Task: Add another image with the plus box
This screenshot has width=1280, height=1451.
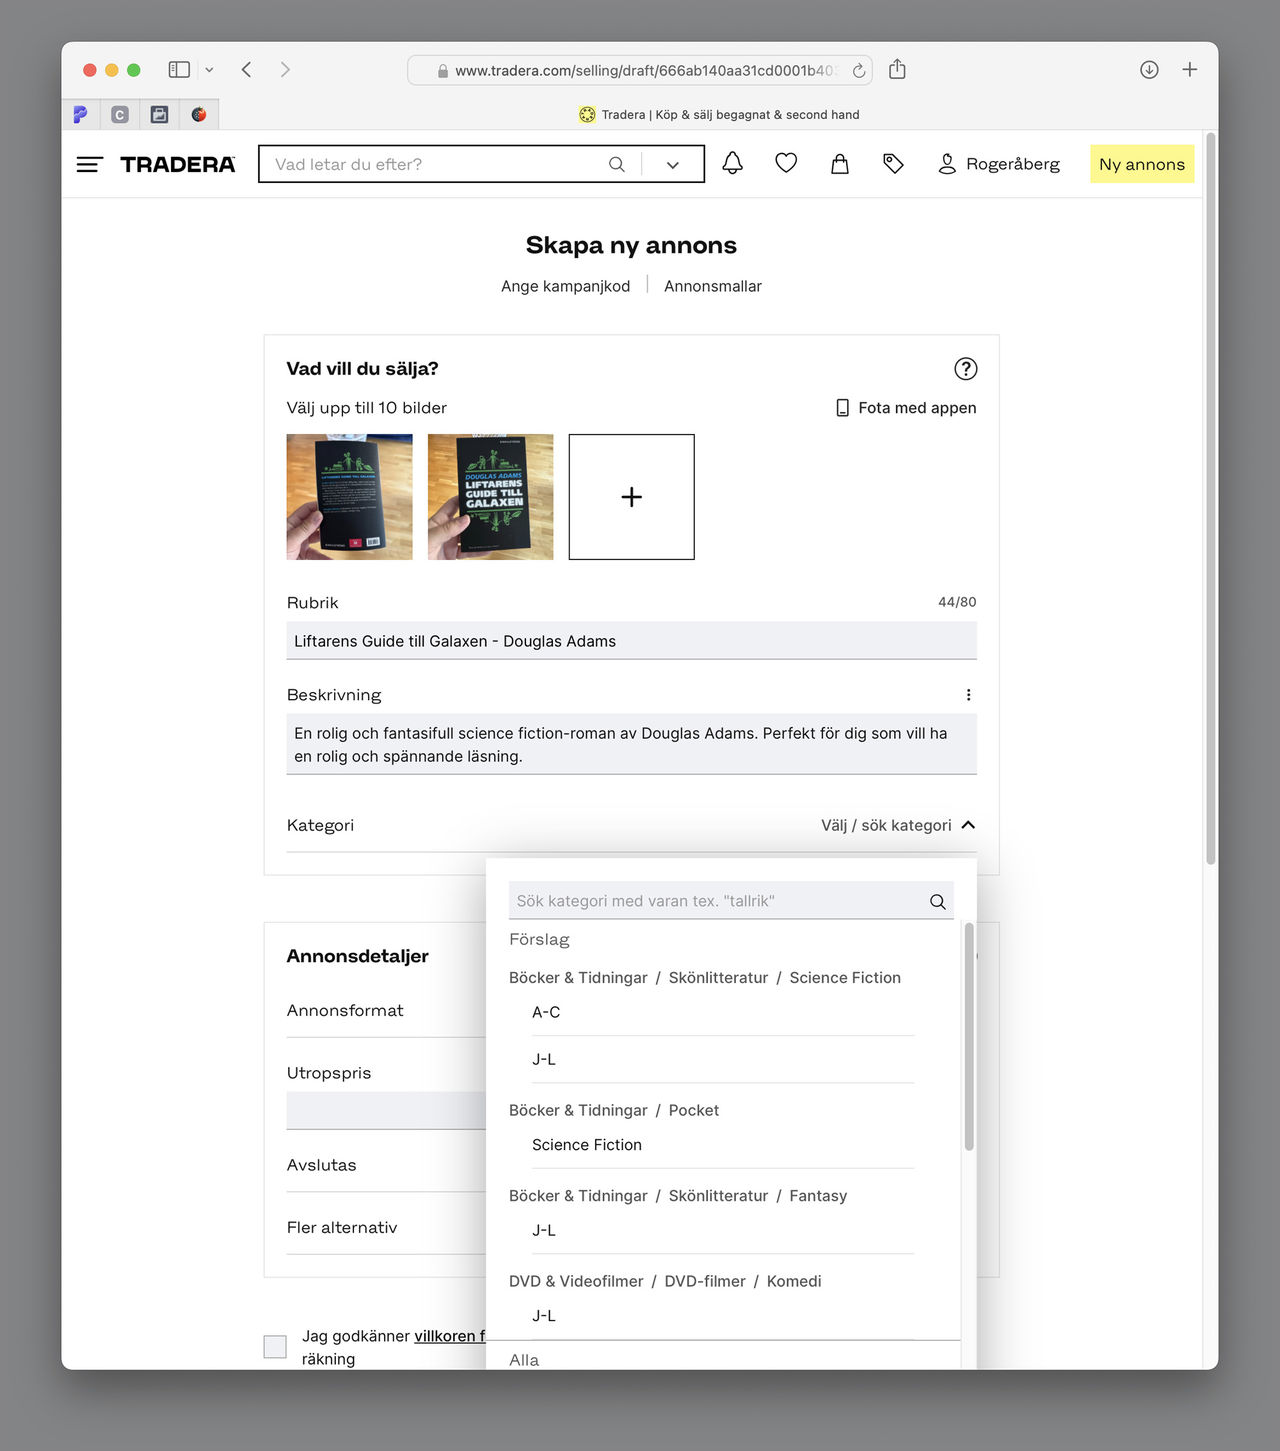Action: (631, 497)
